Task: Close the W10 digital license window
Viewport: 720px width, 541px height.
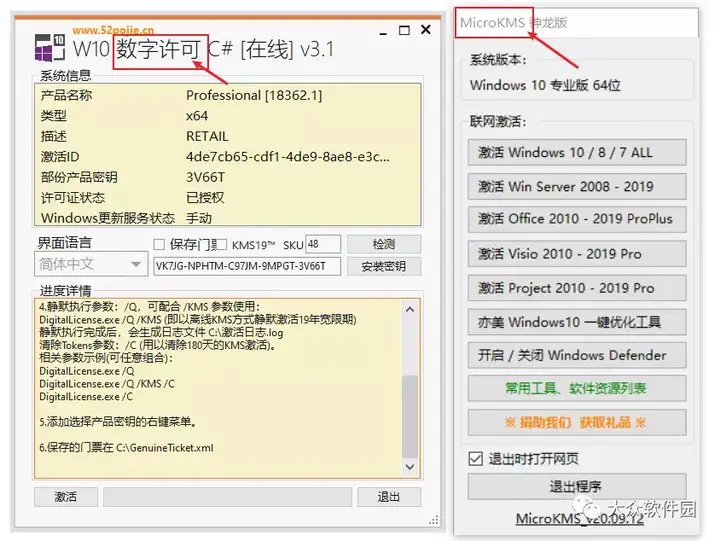Action: pyautogui.click(x=426, y=30)
